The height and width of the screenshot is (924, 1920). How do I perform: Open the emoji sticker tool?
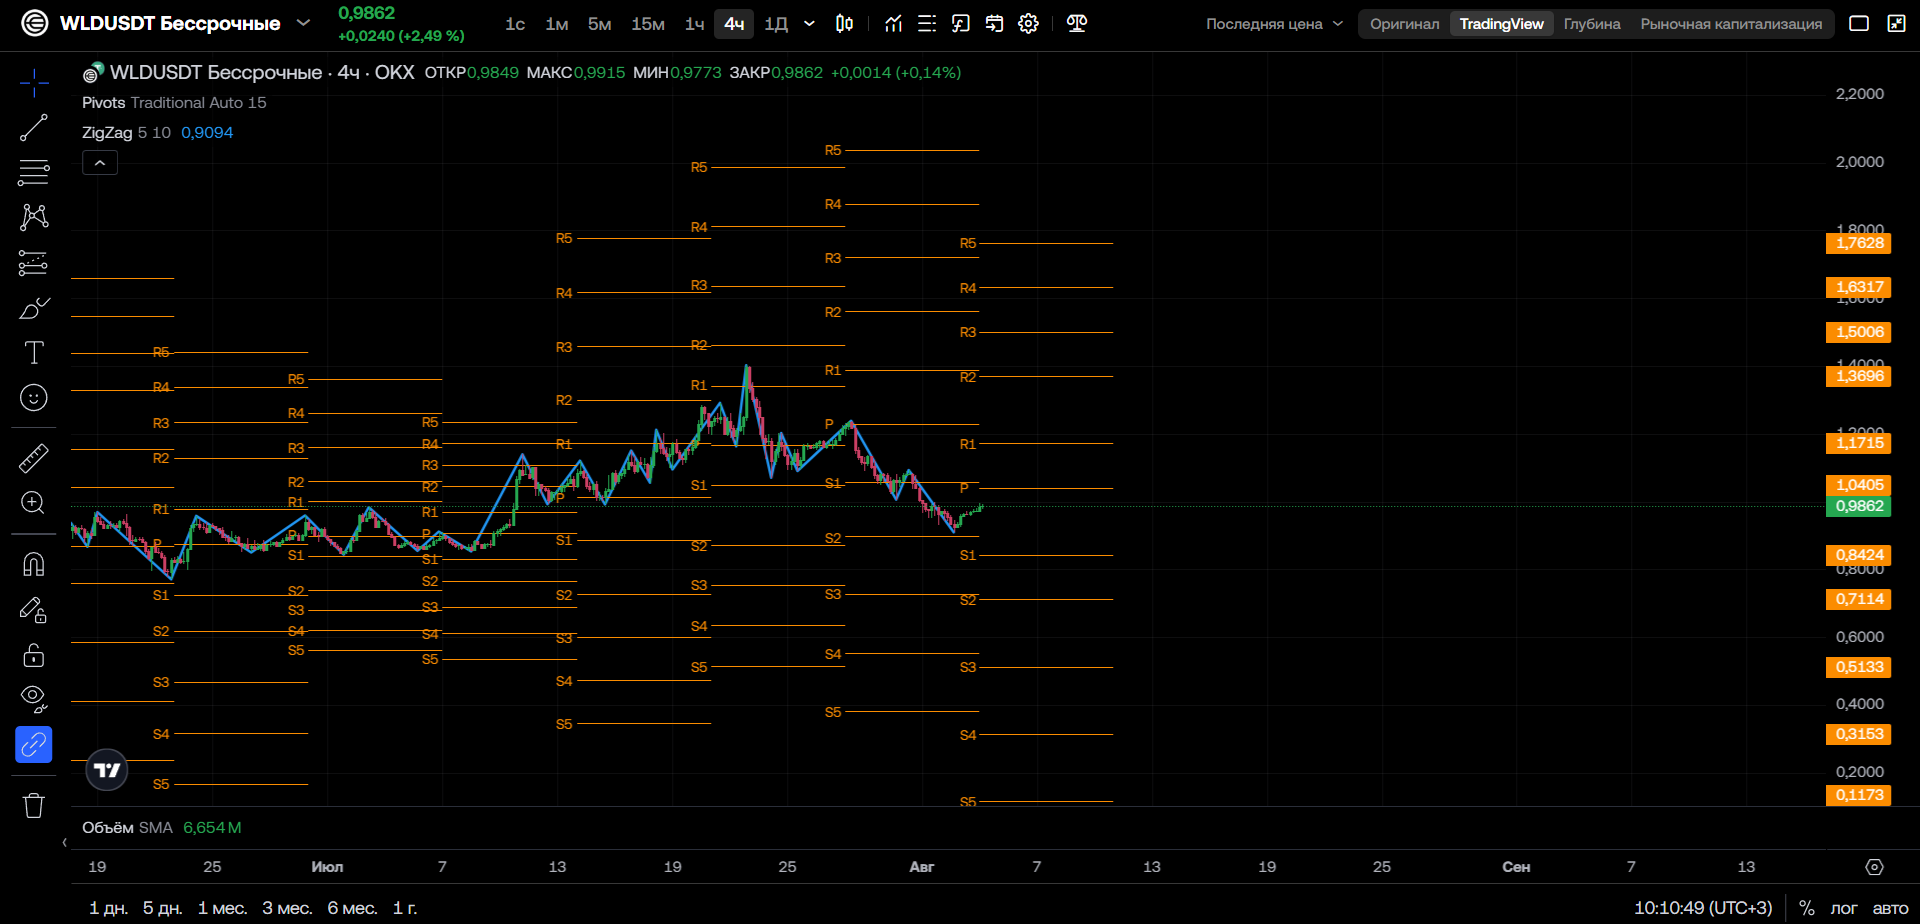[x=34, y=398]
